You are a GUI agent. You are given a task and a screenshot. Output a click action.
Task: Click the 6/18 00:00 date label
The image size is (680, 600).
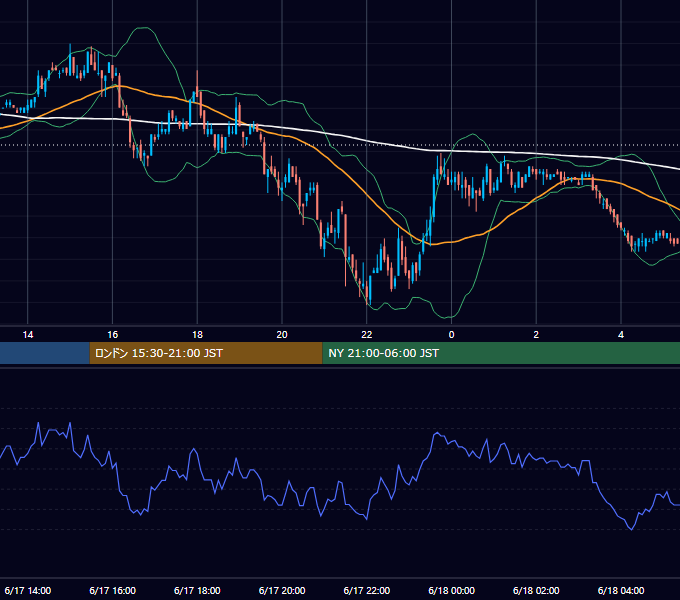[451, 590]
